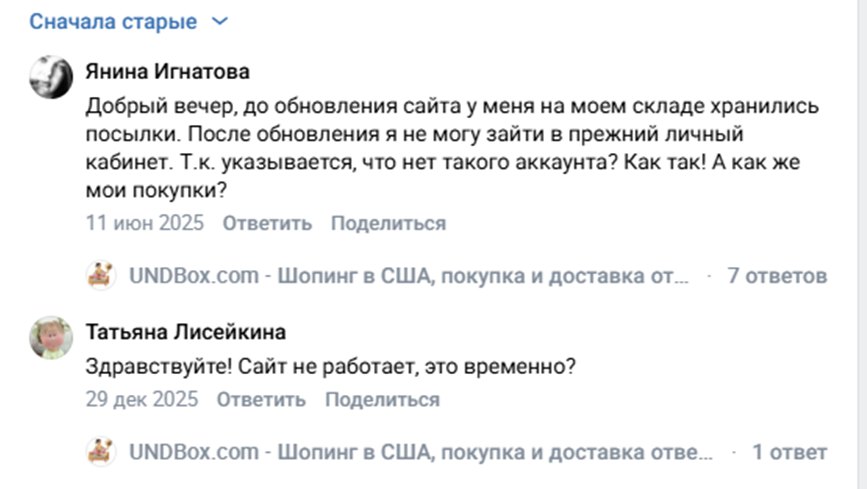Screen dimensions: 867x489
Task: Reply to Янина Игнатова's comment
Action: [x=267, y=223]
